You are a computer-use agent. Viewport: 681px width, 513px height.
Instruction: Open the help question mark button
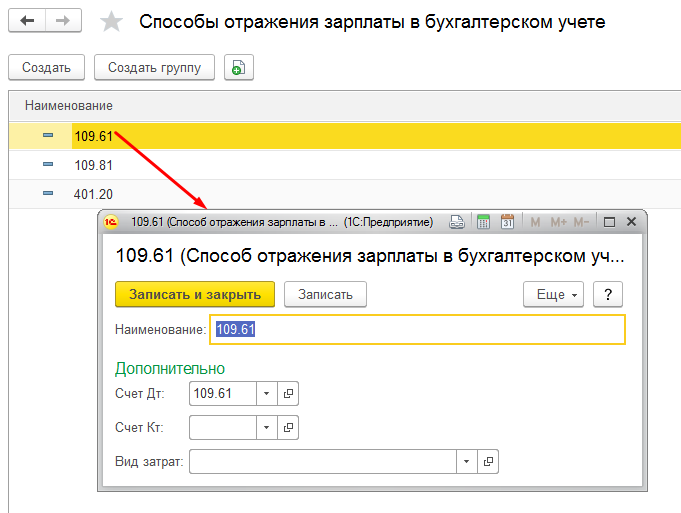[x=608, y=294]
